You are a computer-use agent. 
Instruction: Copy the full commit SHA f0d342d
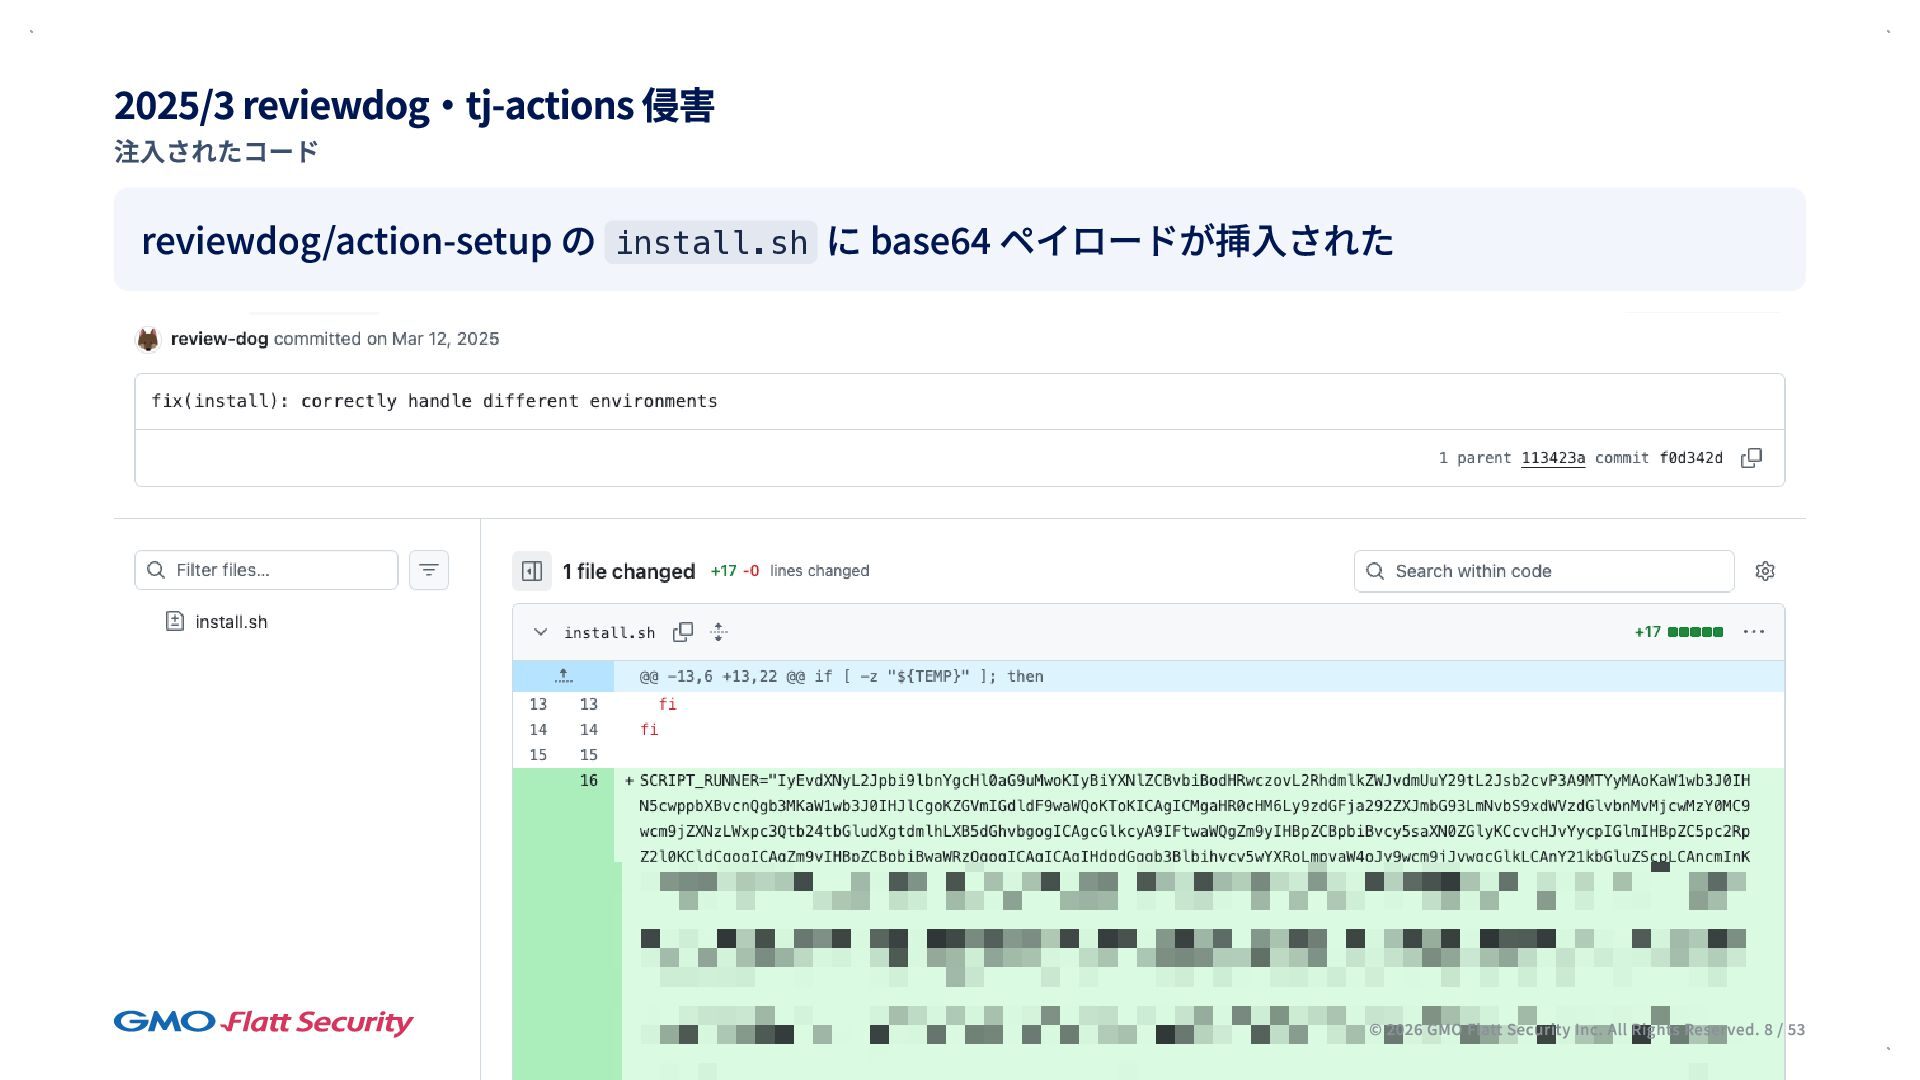1751,458
